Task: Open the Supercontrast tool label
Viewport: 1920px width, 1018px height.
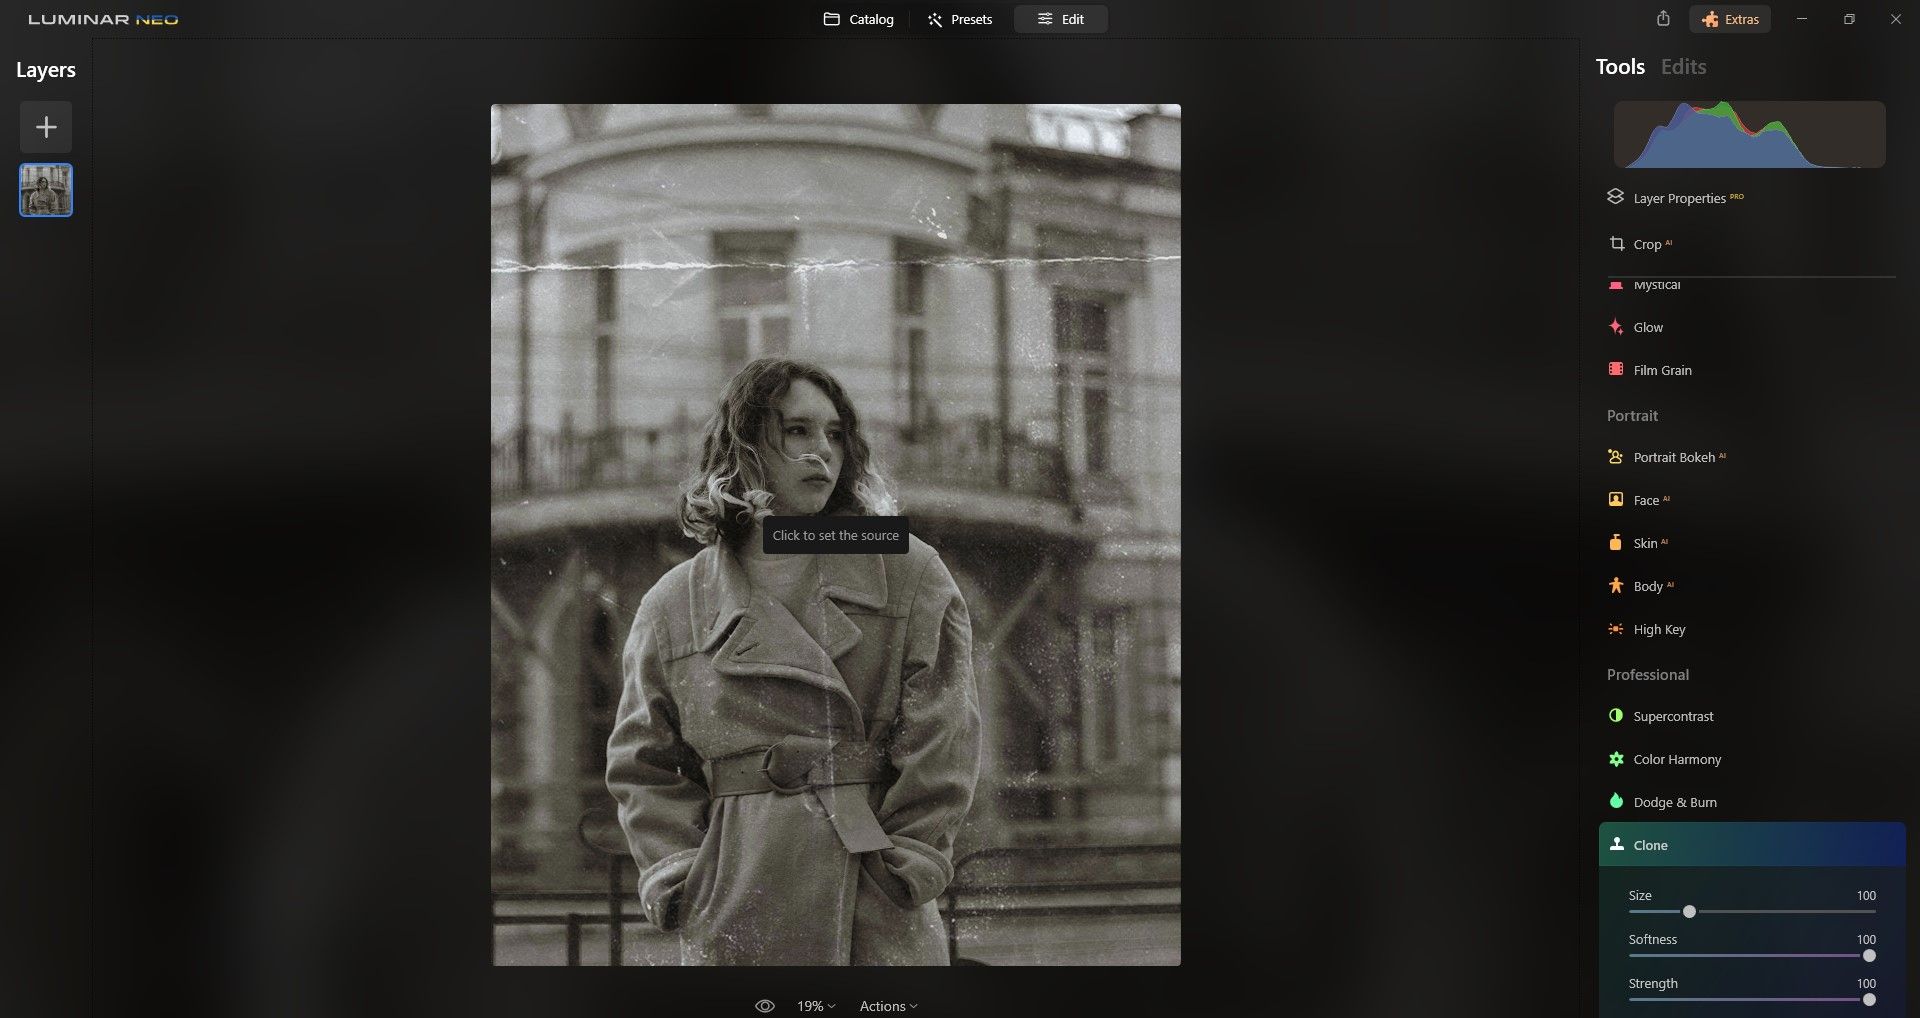Action: 1673,716
